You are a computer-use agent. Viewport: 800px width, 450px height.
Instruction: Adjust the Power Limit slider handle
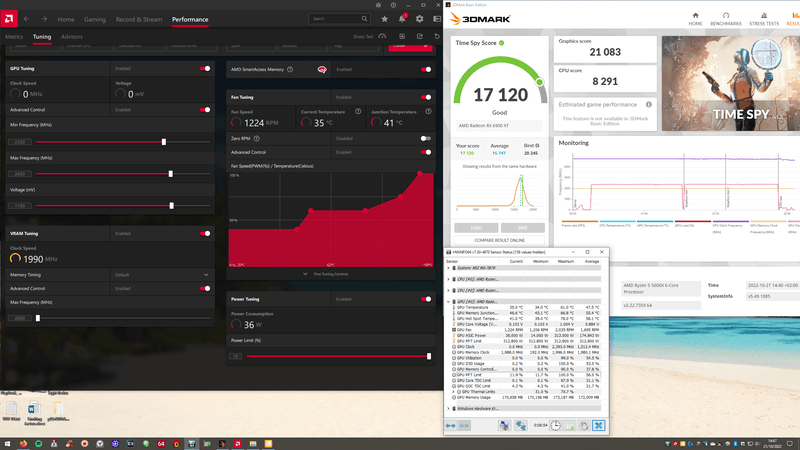[429, 356]
